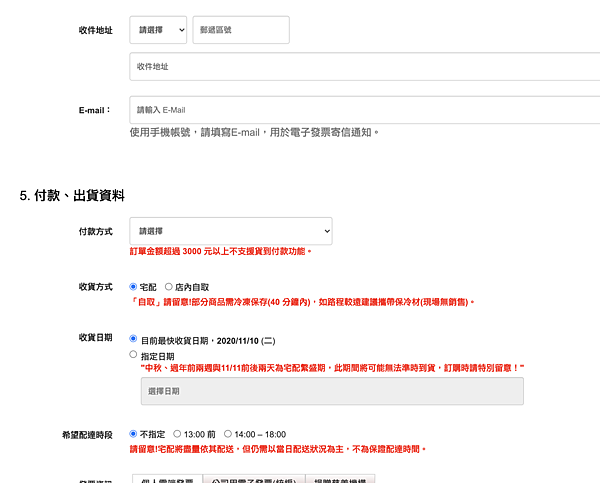Focus the wide 收件地址 street address box
The image size is (600, 483).
pos(365,67)
